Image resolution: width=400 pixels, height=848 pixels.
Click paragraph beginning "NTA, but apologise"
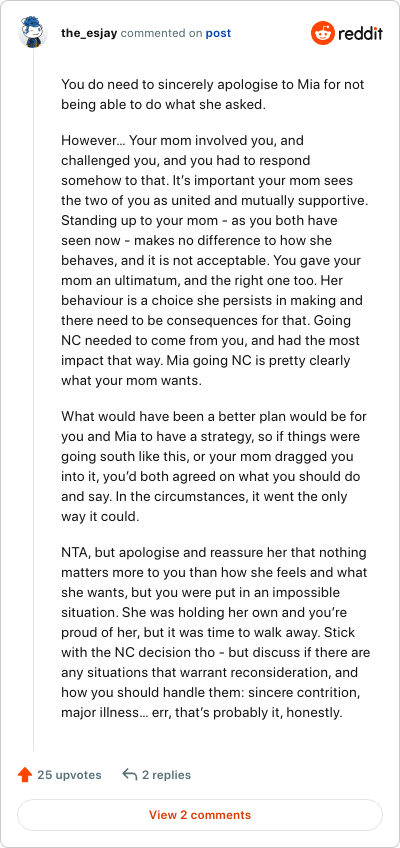point(216,633)
